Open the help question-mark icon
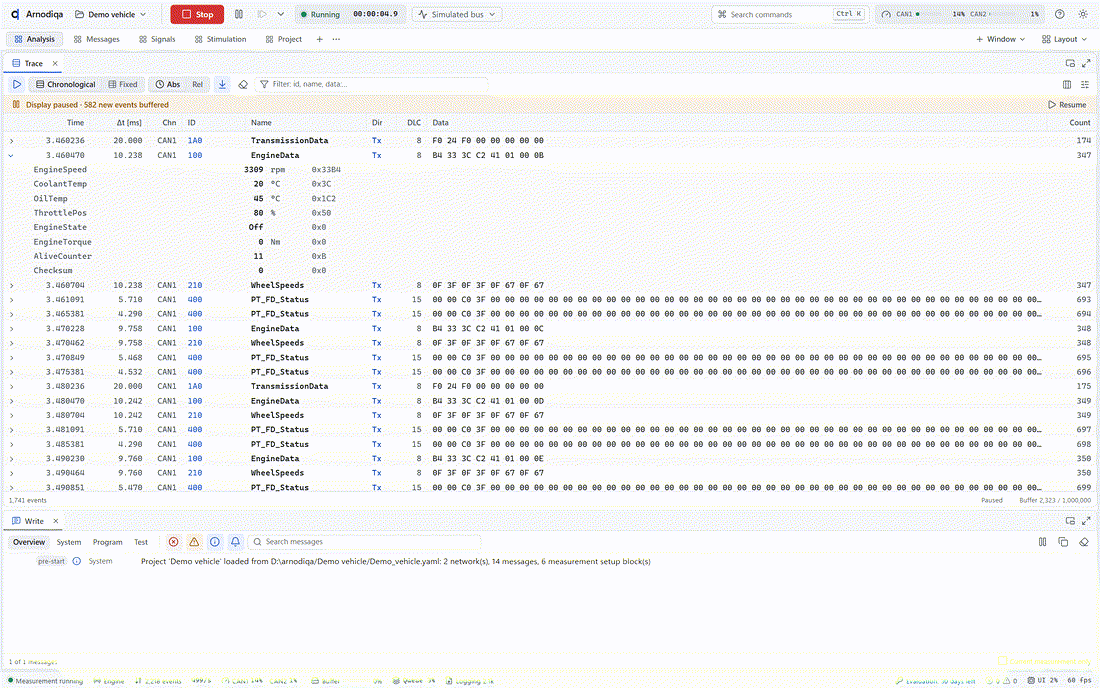 pyautogui.click(x=1060, y=14)
